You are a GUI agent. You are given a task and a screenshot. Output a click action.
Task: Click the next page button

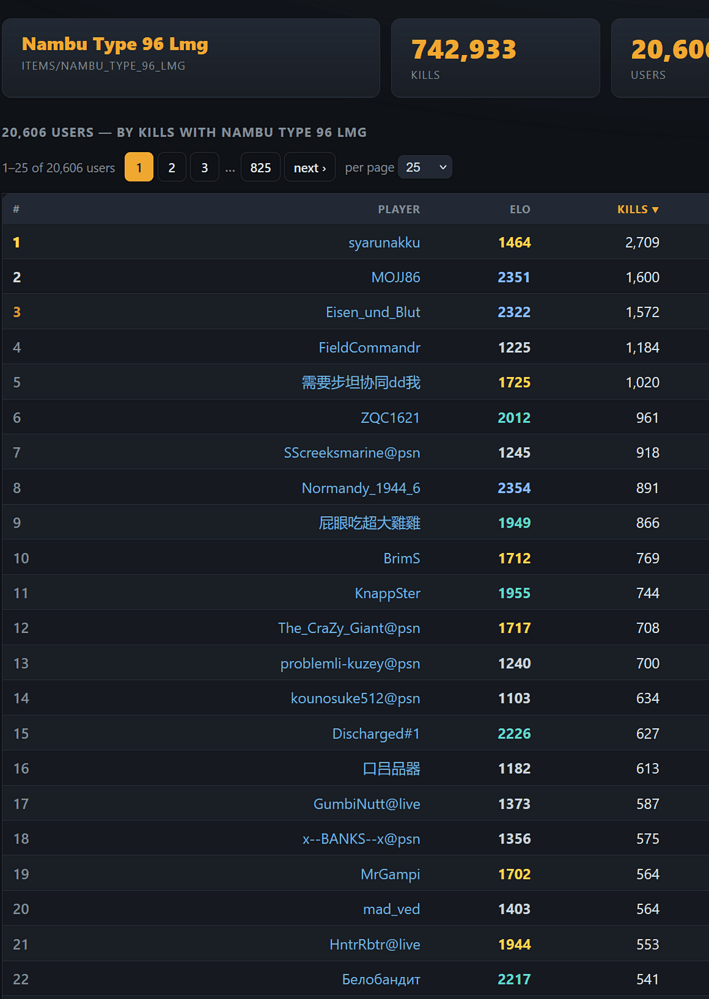click(310, 168)
